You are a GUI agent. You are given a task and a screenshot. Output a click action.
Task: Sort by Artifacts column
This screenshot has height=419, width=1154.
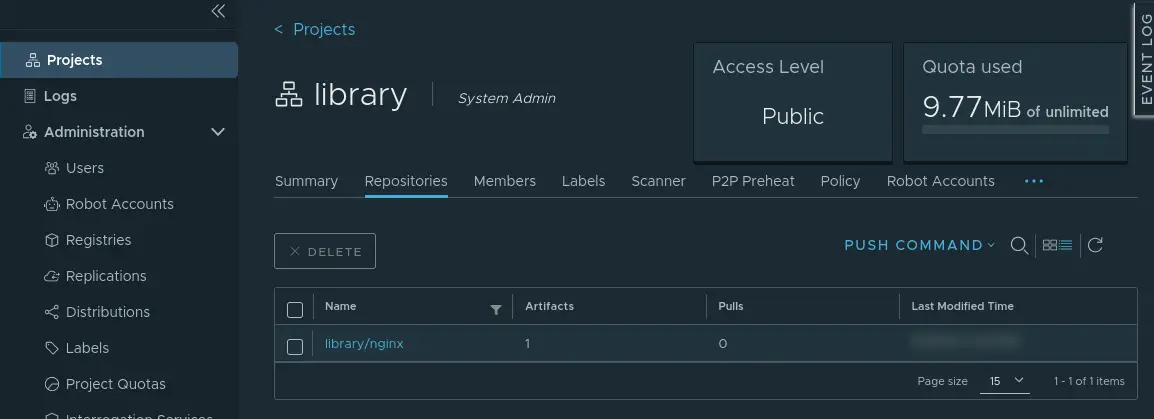click(x=549, y=306)
